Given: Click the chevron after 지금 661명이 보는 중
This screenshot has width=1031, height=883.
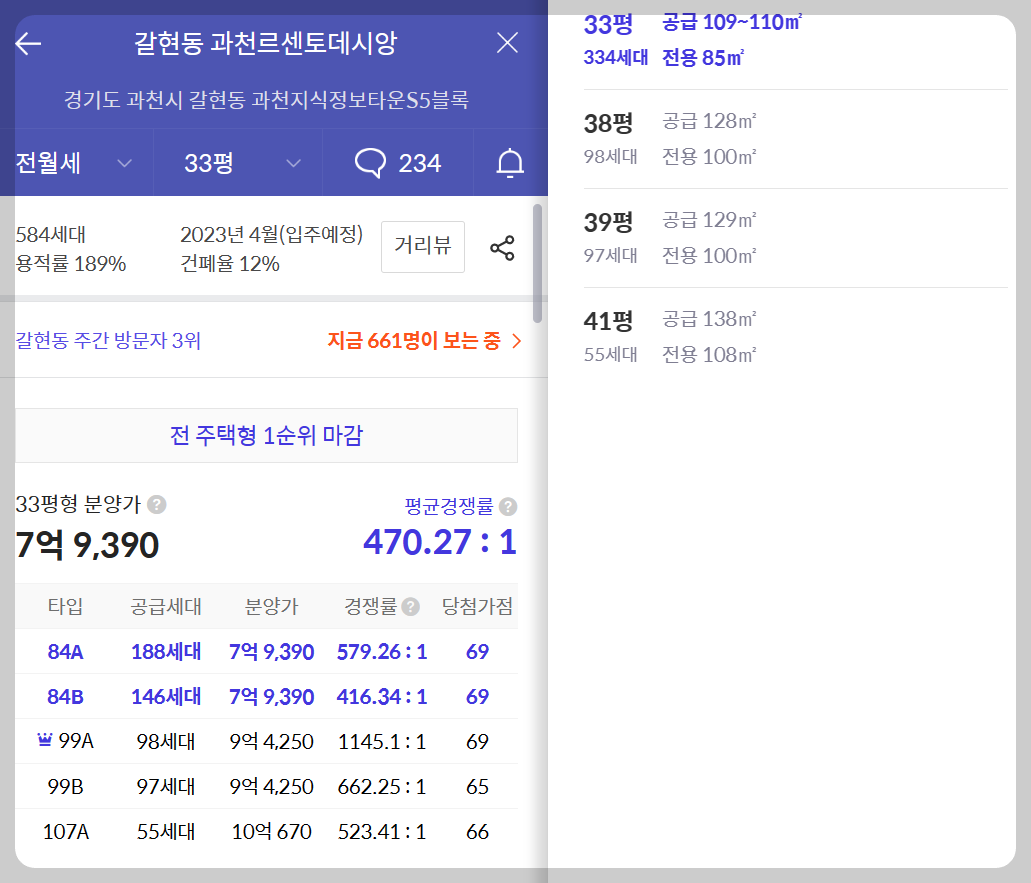Looking at the screenshot, I should tap(518, 340).
